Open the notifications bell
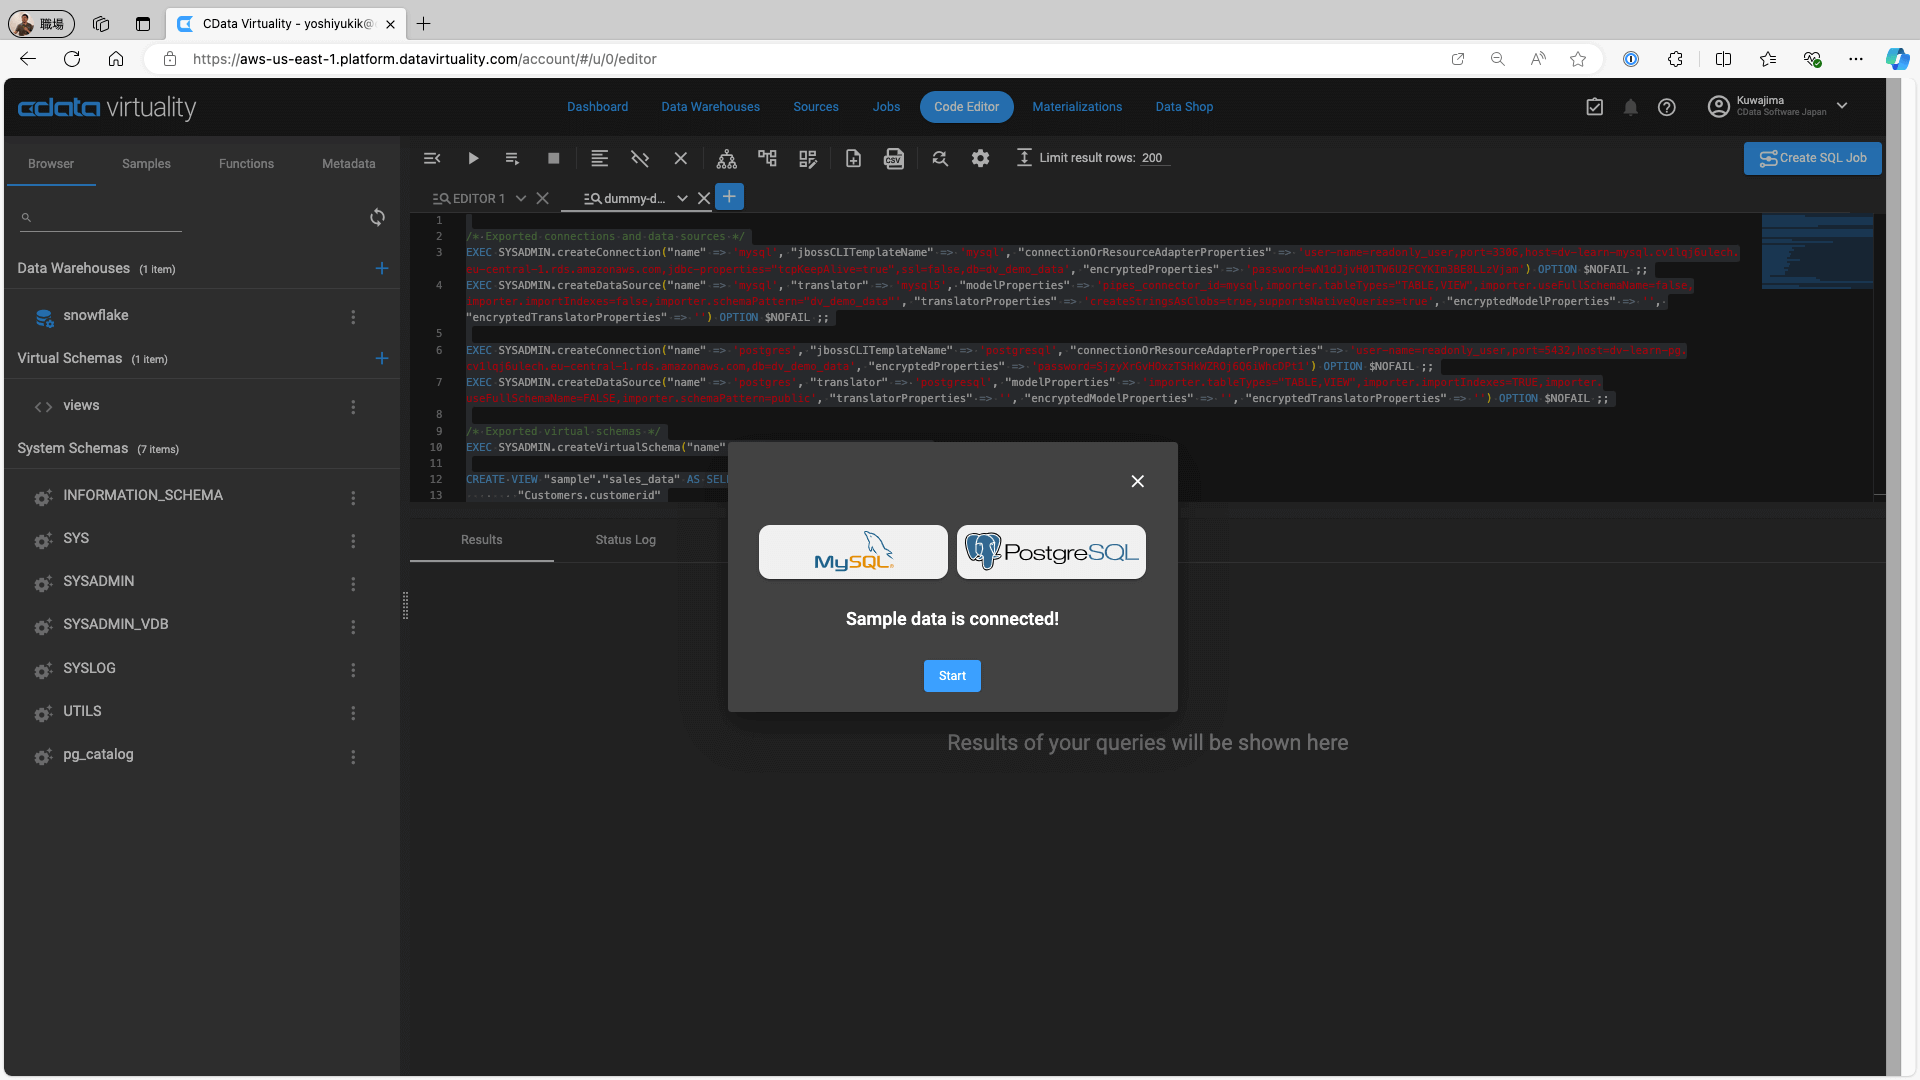The height and width of the screenshot is (1080, 1920). coord(1631,107)
